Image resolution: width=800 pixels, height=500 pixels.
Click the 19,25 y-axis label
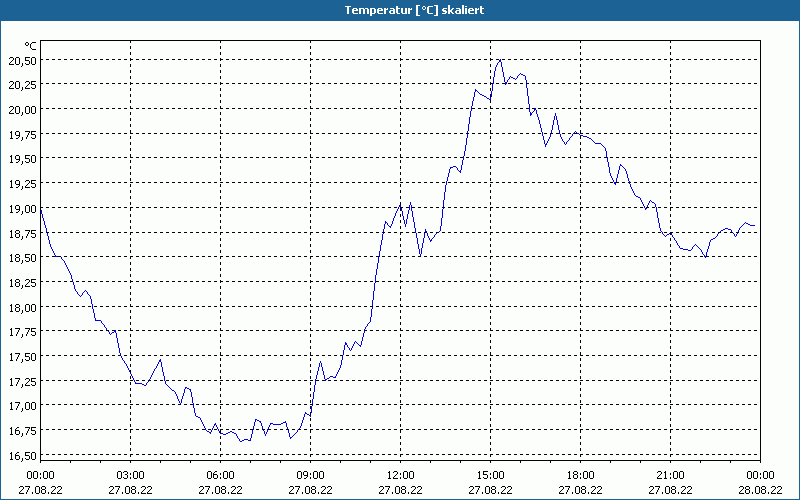[x=23, y=184]
